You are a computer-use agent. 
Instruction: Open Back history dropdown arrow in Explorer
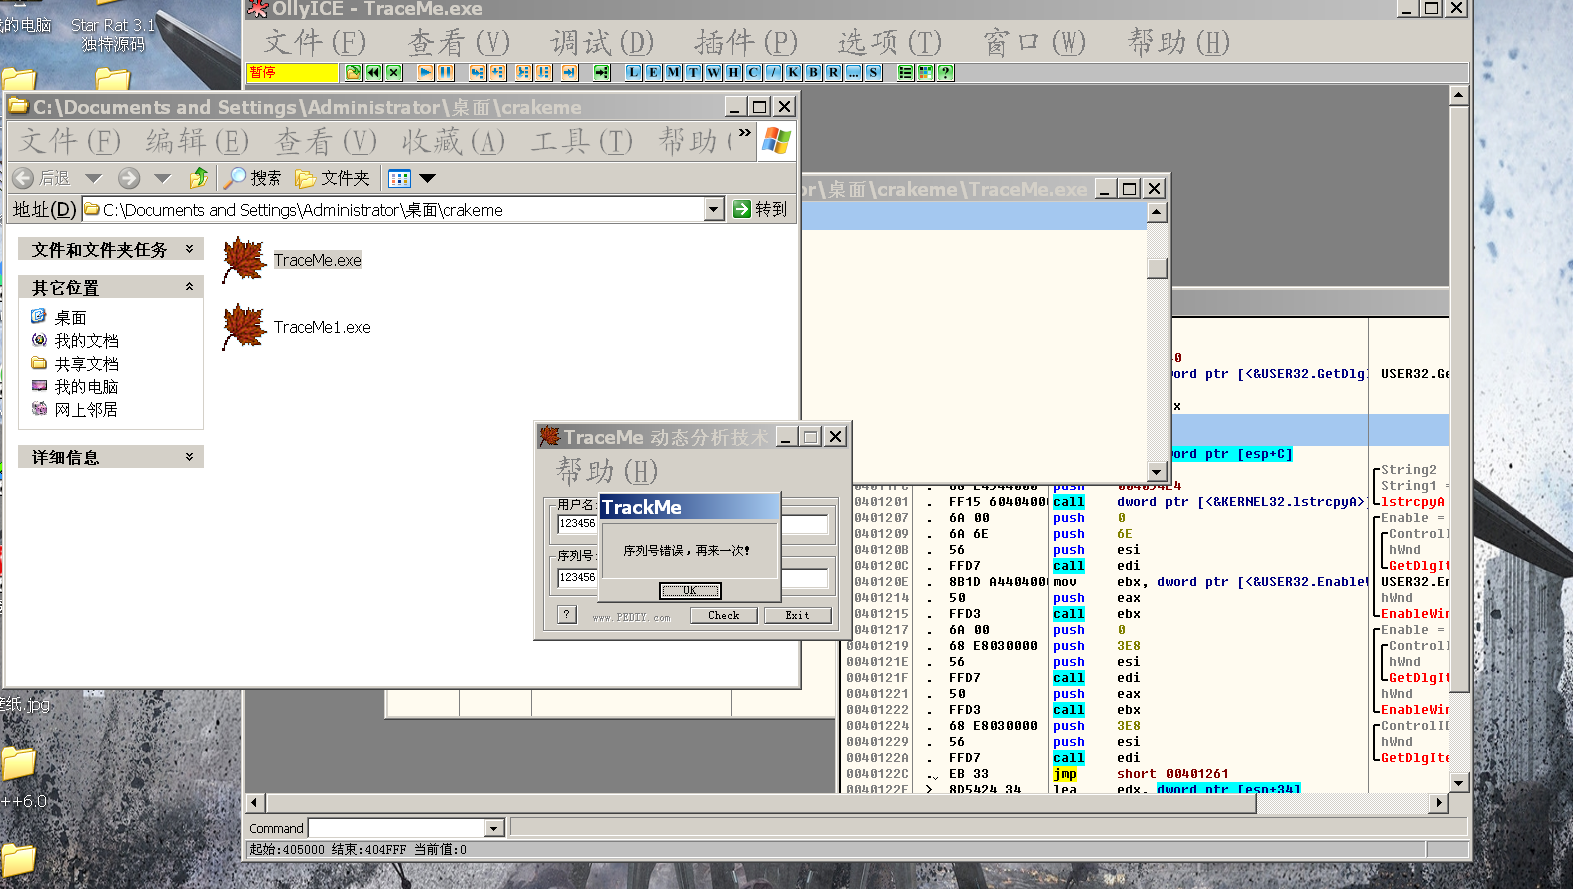pyautogui.click(x=93, y=178)
